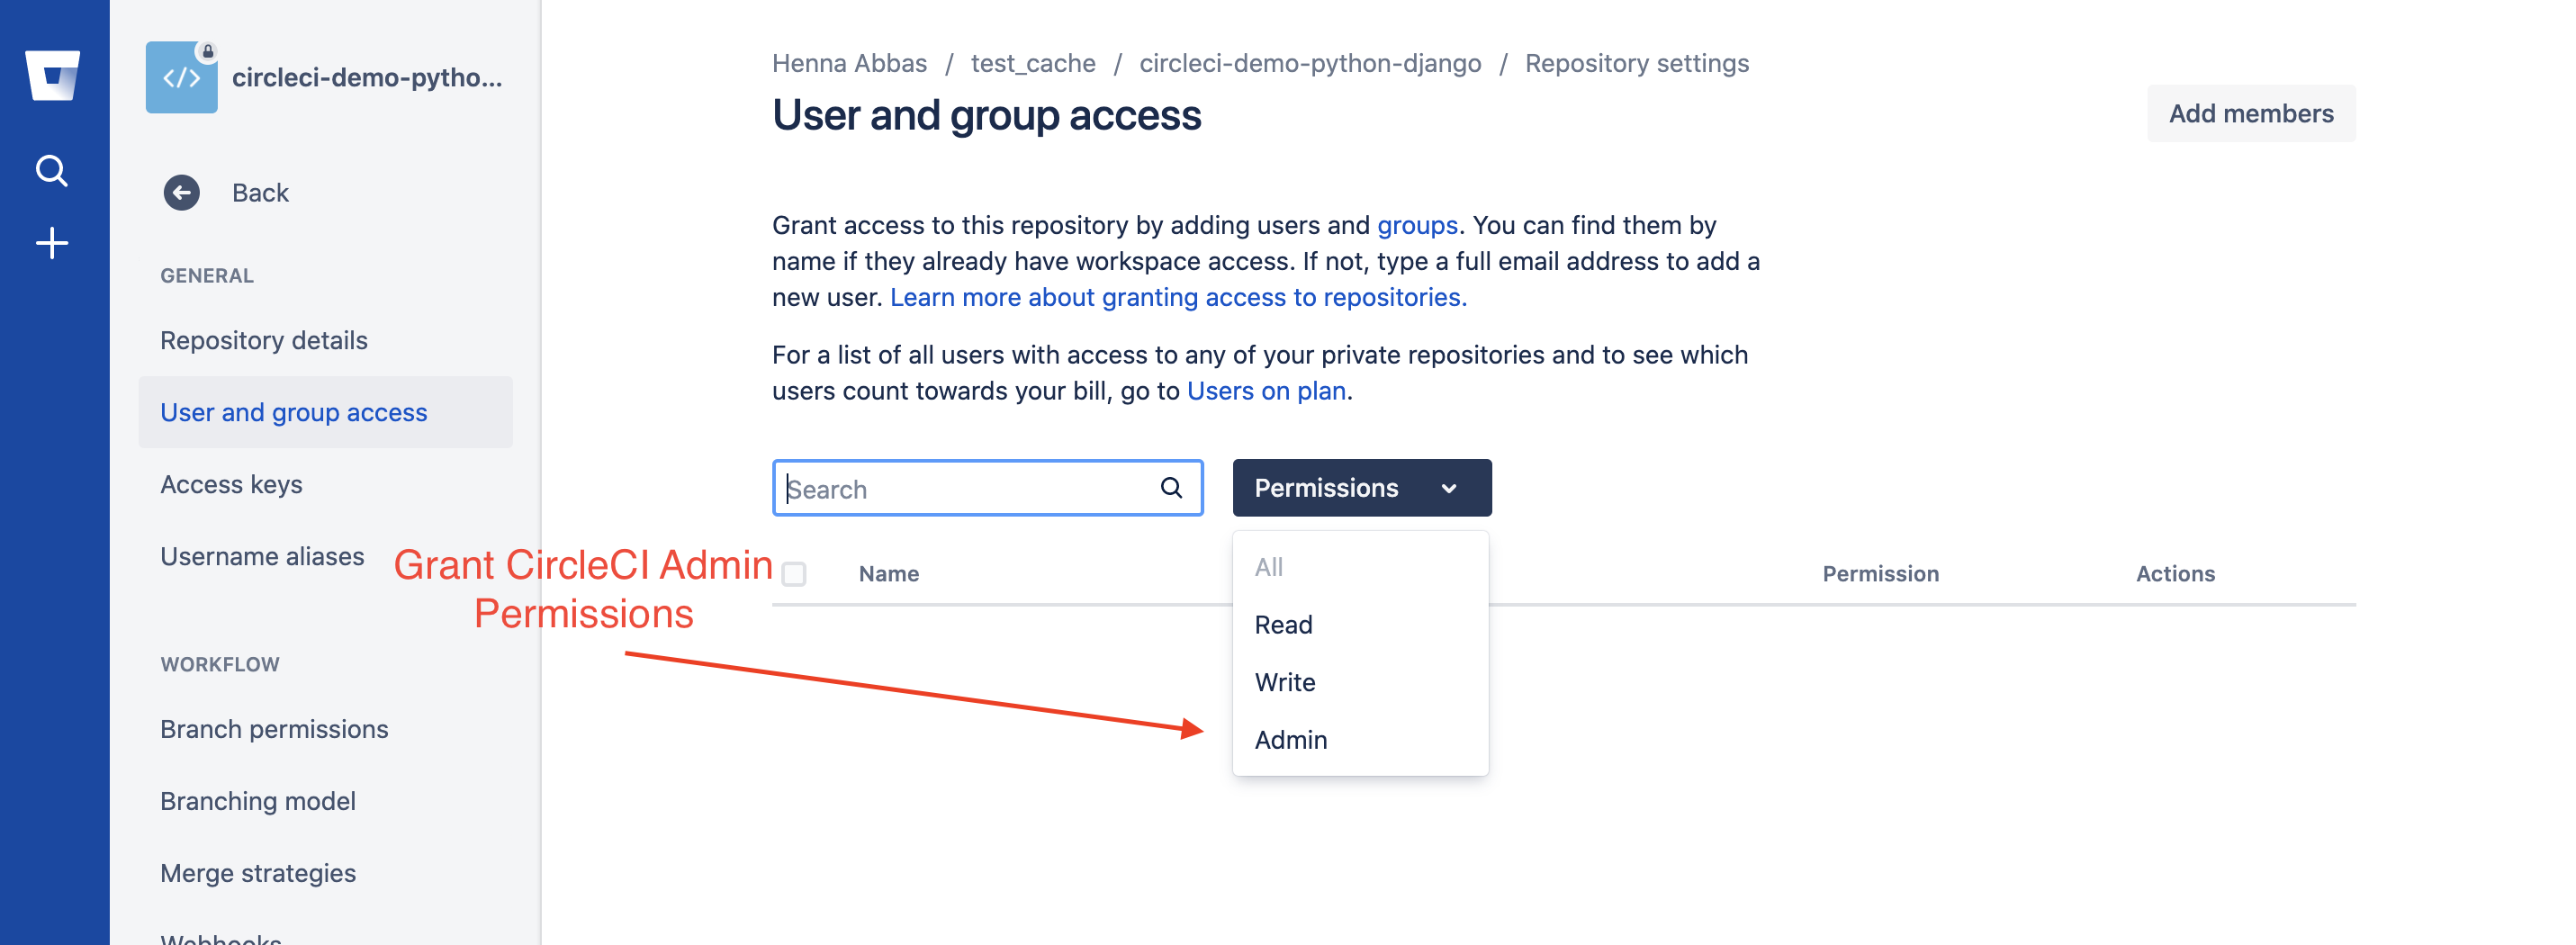Image resolution: width=2576 pixels, height=945 pixels.
Task: Click test_cache in the breadcrumb
Action: click(1032, 63)
